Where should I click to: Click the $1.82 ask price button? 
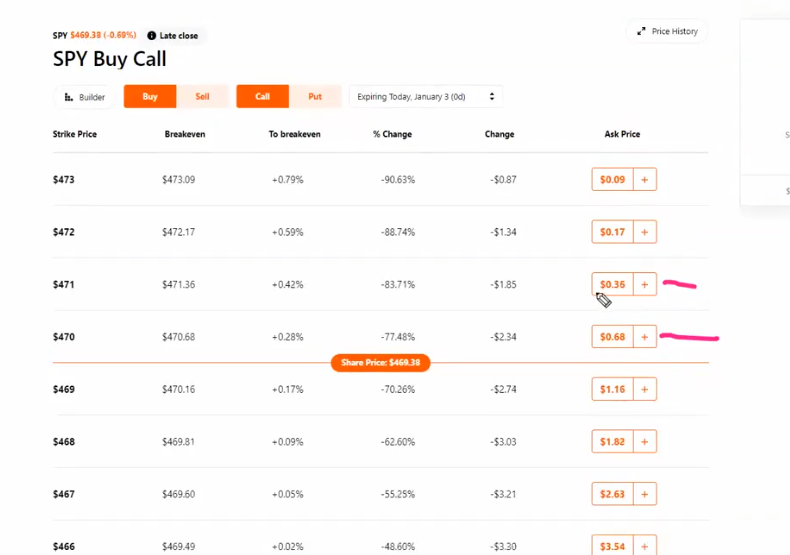pos(612,441)
